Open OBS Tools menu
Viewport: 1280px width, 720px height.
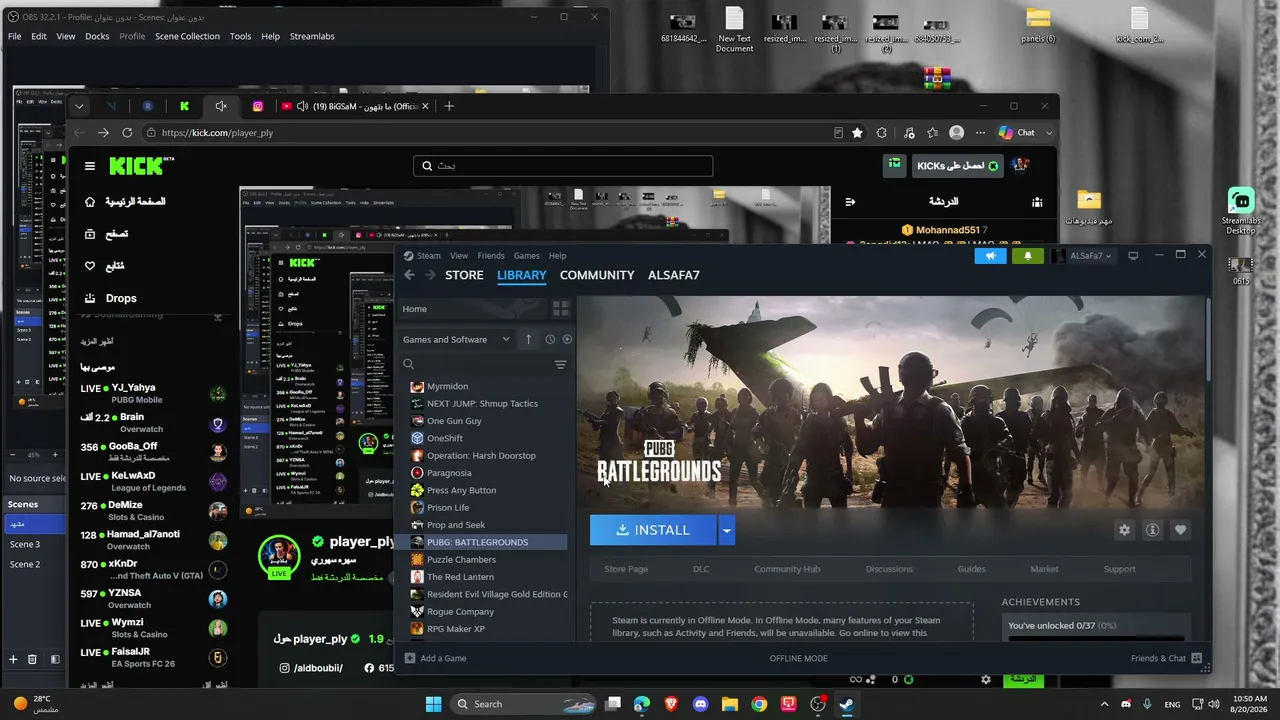[x=240, y=36]
